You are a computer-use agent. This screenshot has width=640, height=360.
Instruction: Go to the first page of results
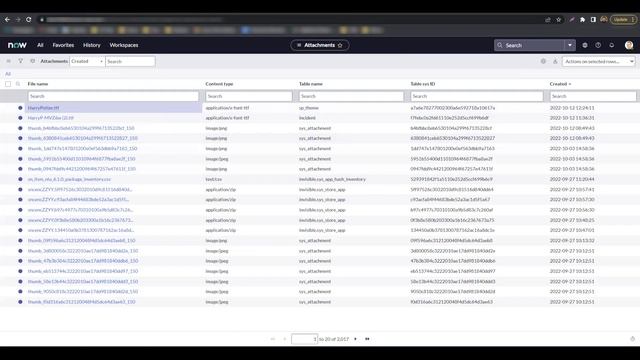click(x=273, y=339)
